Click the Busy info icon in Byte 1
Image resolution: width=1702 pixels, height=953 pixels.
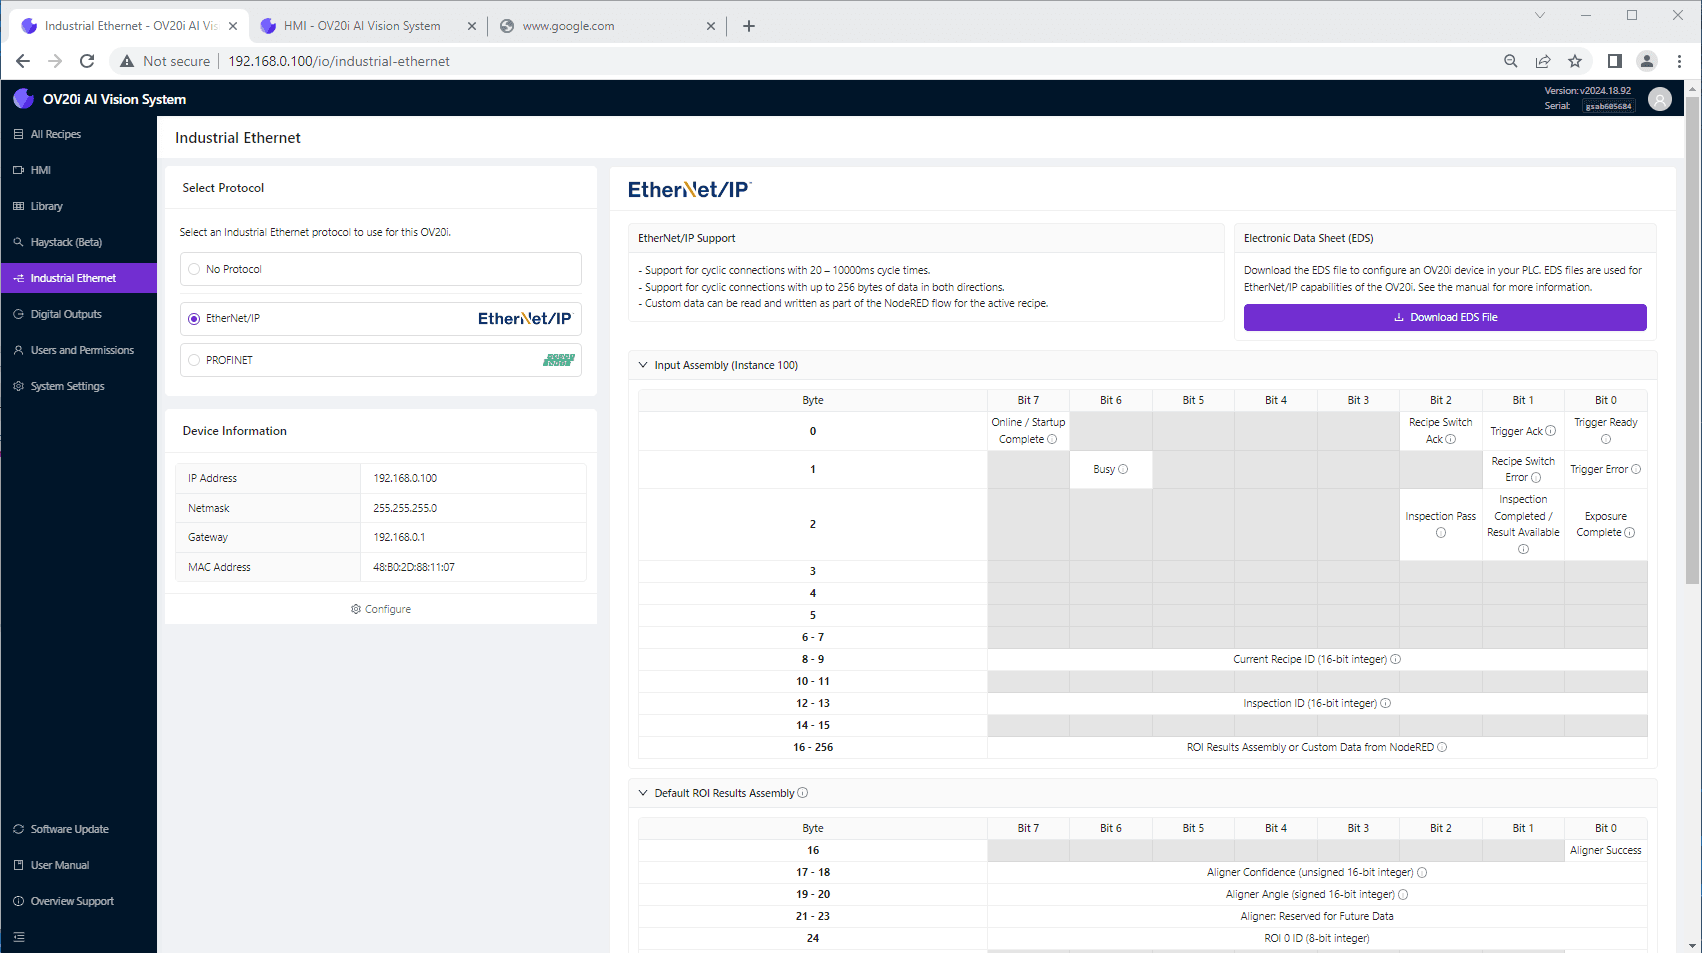point(1123,469)
